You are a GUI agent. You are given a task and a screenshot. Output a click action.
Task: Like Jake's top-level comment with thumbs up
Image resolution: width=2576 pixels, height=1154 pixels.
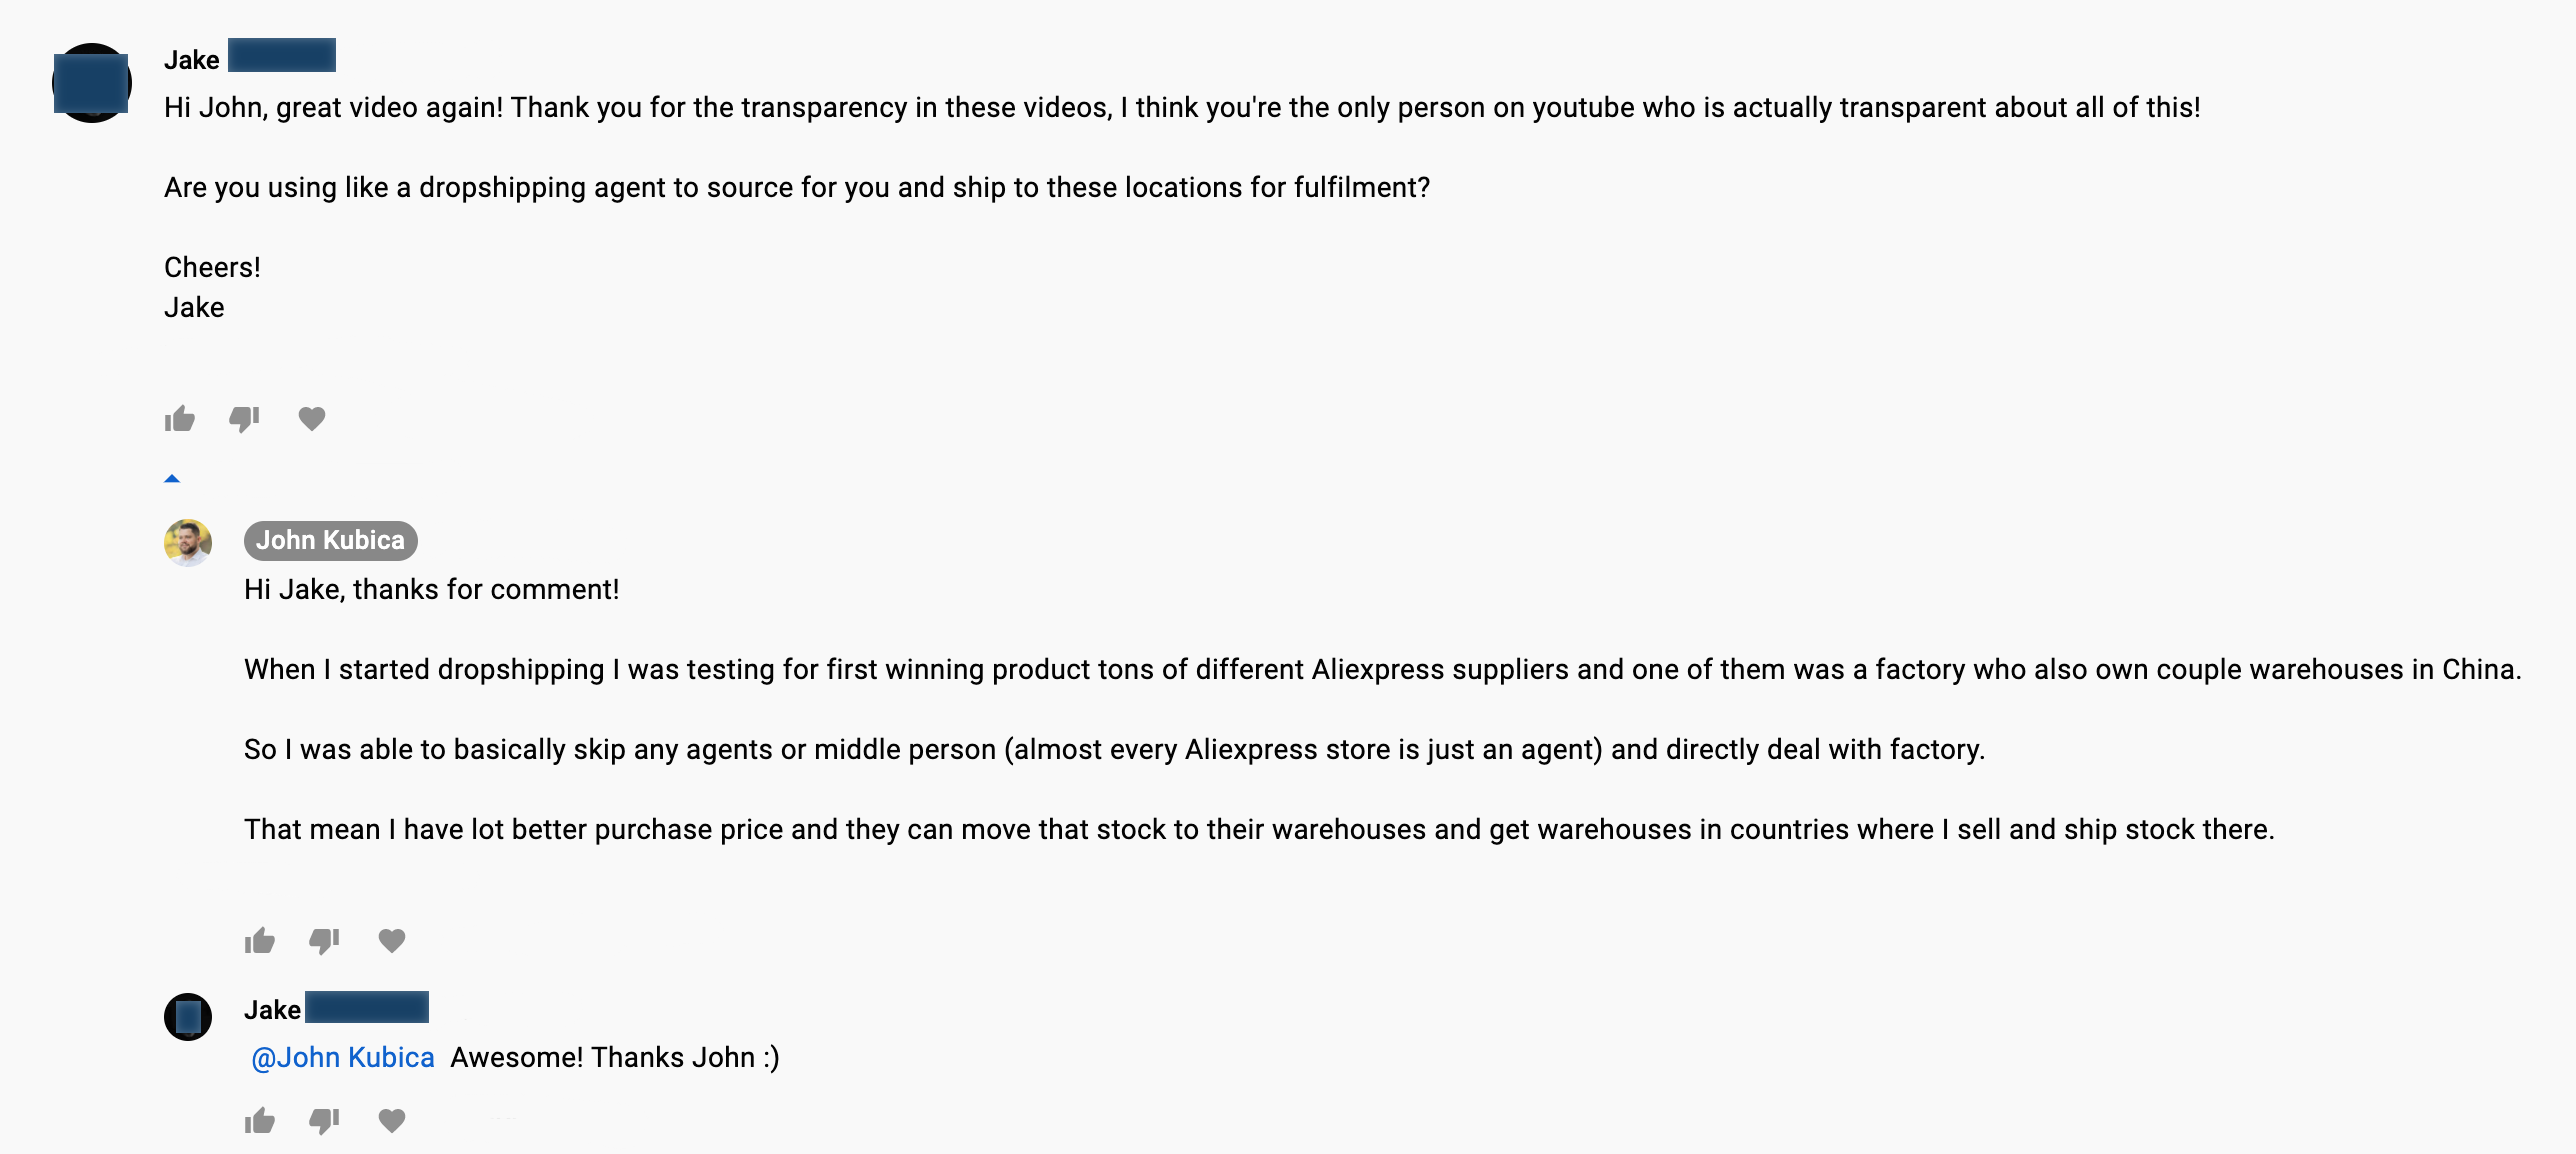coord(180,419)
